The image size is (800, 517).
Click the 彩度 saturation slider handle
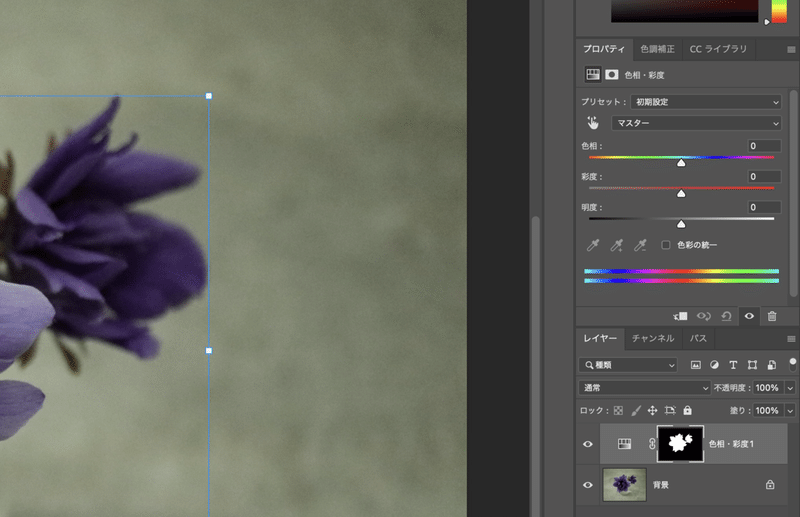pyautogui.click(x=681, y=193)
